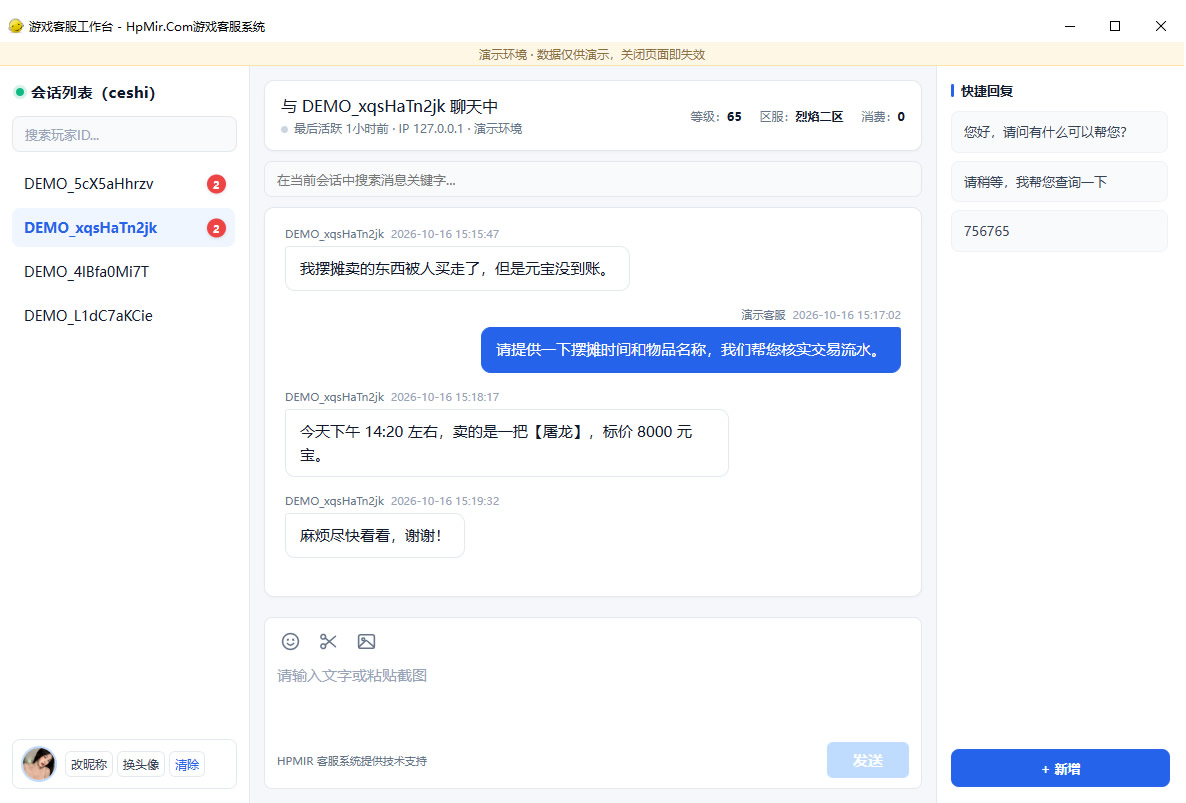
Task: Click message 我摆摊卖的东西被人买走了
Action: click(457, 268)
